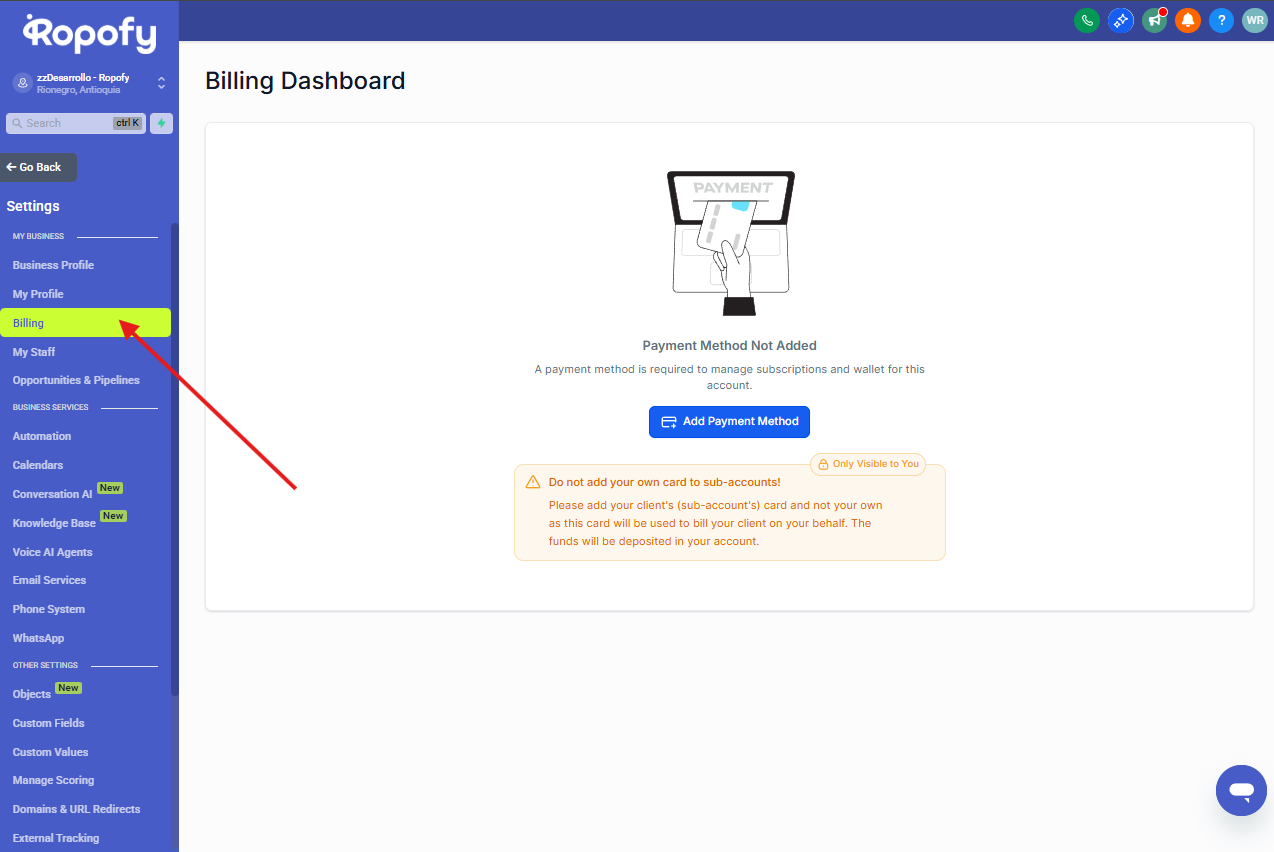
Task: Open the WhatsApp settings item
Action: [x=38, y=638]
